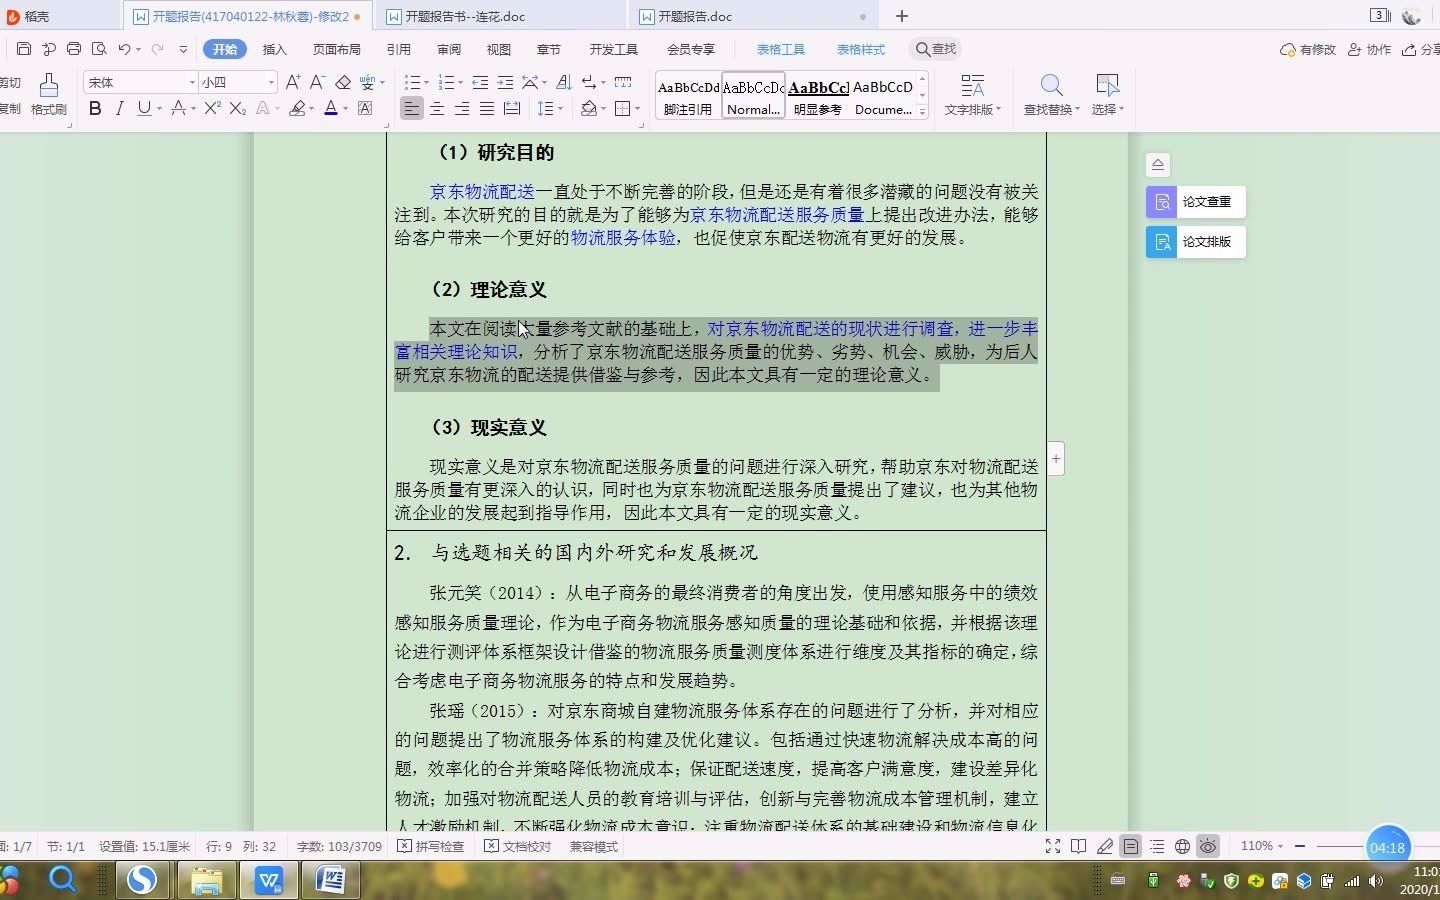Click the Print icon in quick access toolbar
1440x900 pixels.
74,49
